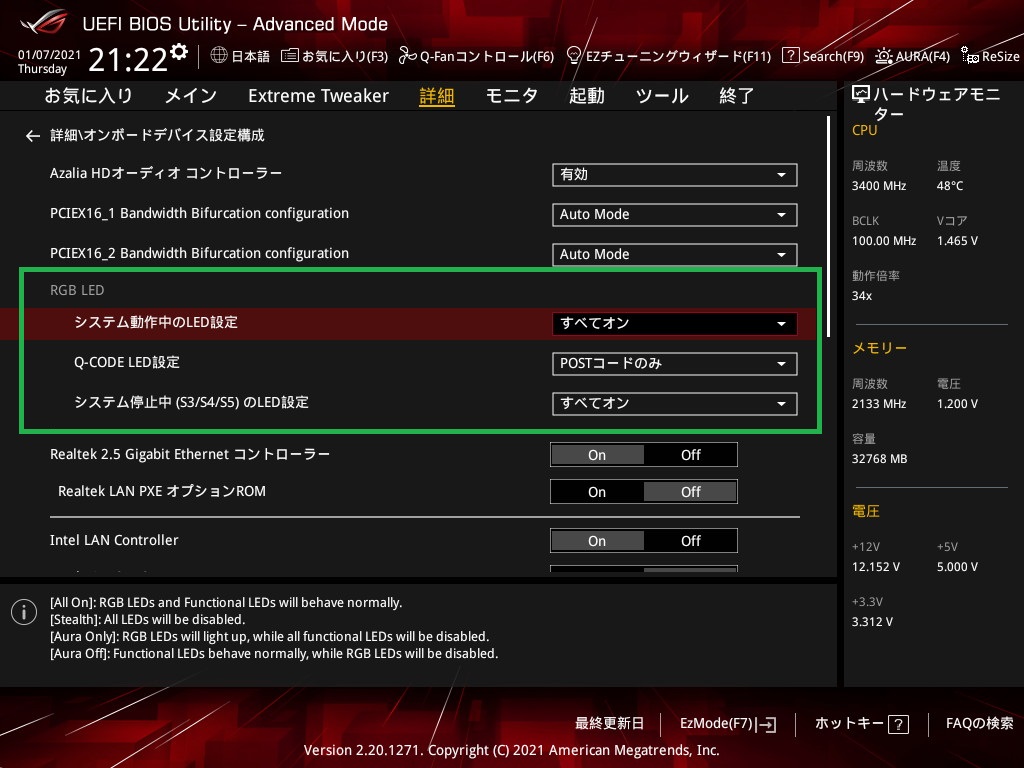Switch to the メイン tab
Screen dimensions: 1024x768
point(191,96)
